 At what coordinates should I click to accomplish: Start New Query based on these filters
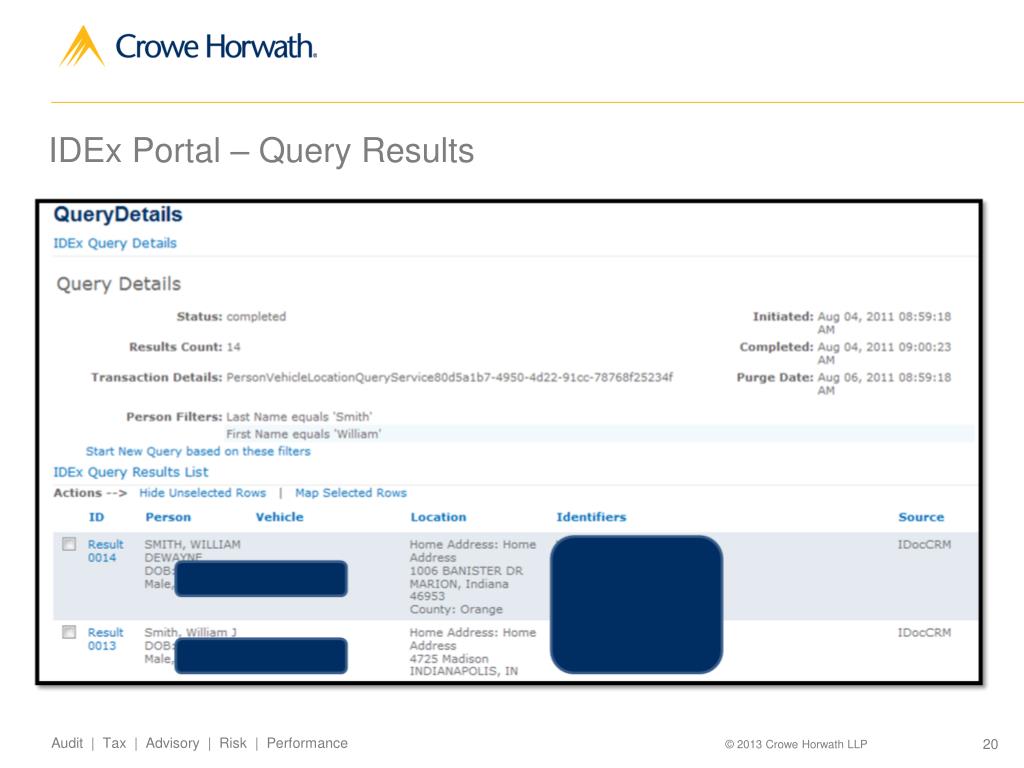pos(198,451)
